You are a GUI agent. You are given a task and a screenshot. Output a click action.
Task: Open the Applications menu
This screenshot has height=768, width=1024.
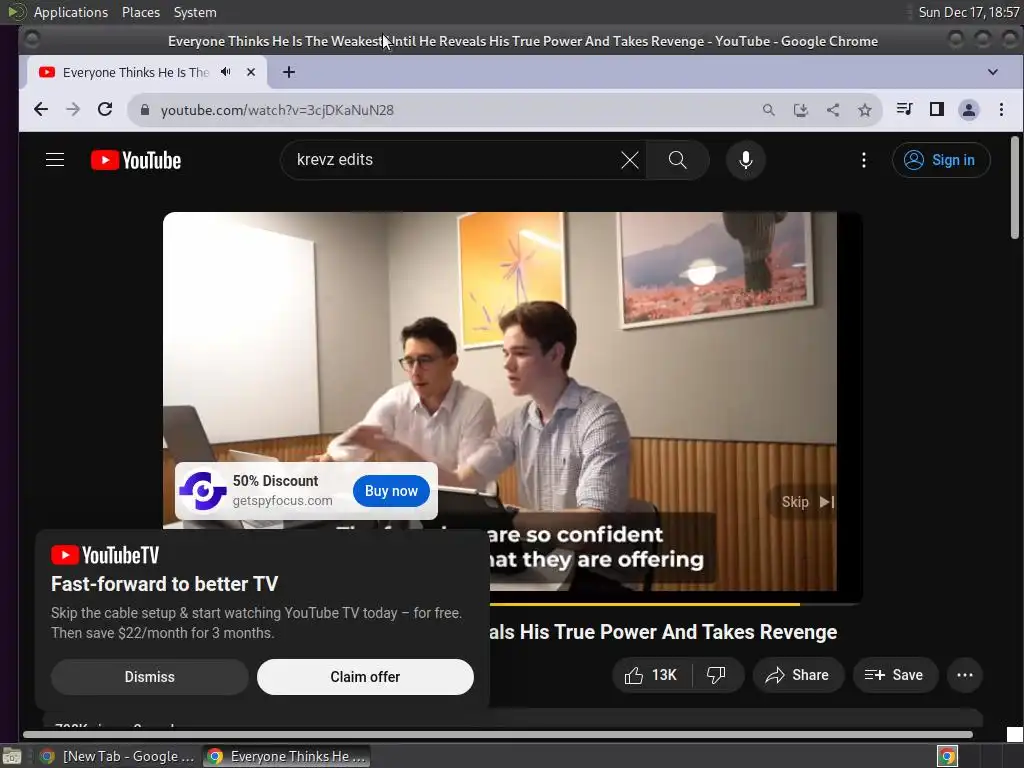[71, 12]
